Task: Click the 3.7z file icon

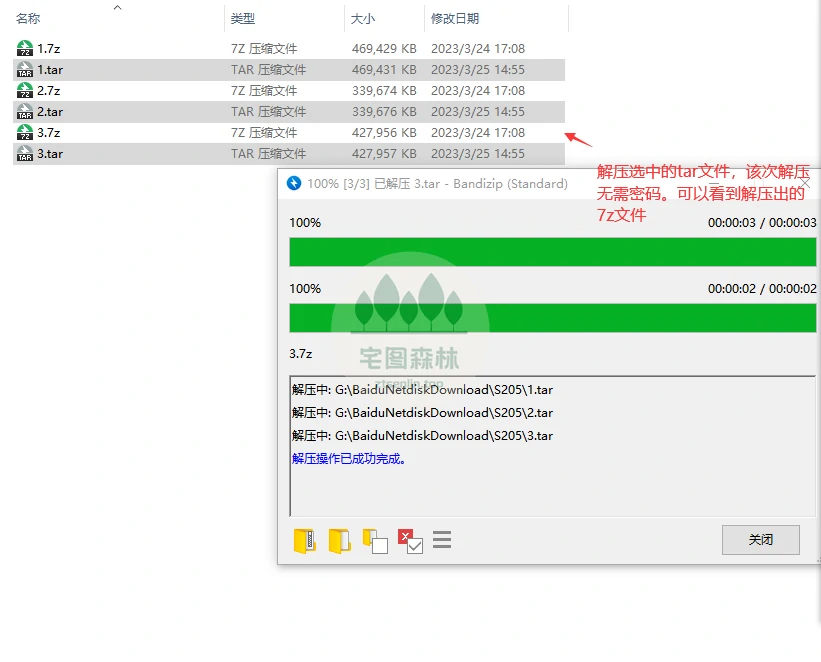Action: [x=25, y=132]
